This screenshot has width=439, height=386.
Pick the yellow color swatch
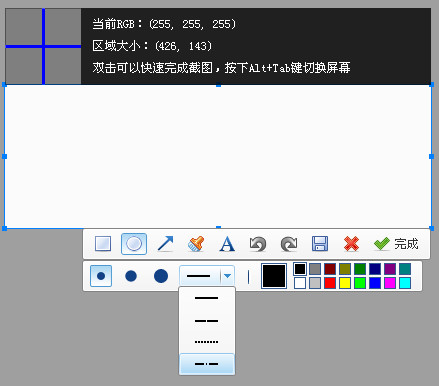coord(345,283)
